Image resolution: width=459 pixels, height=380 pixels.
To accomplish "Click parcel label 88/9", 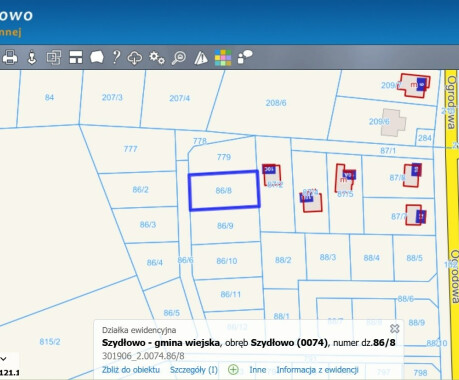I will click(x=417, y=322).
